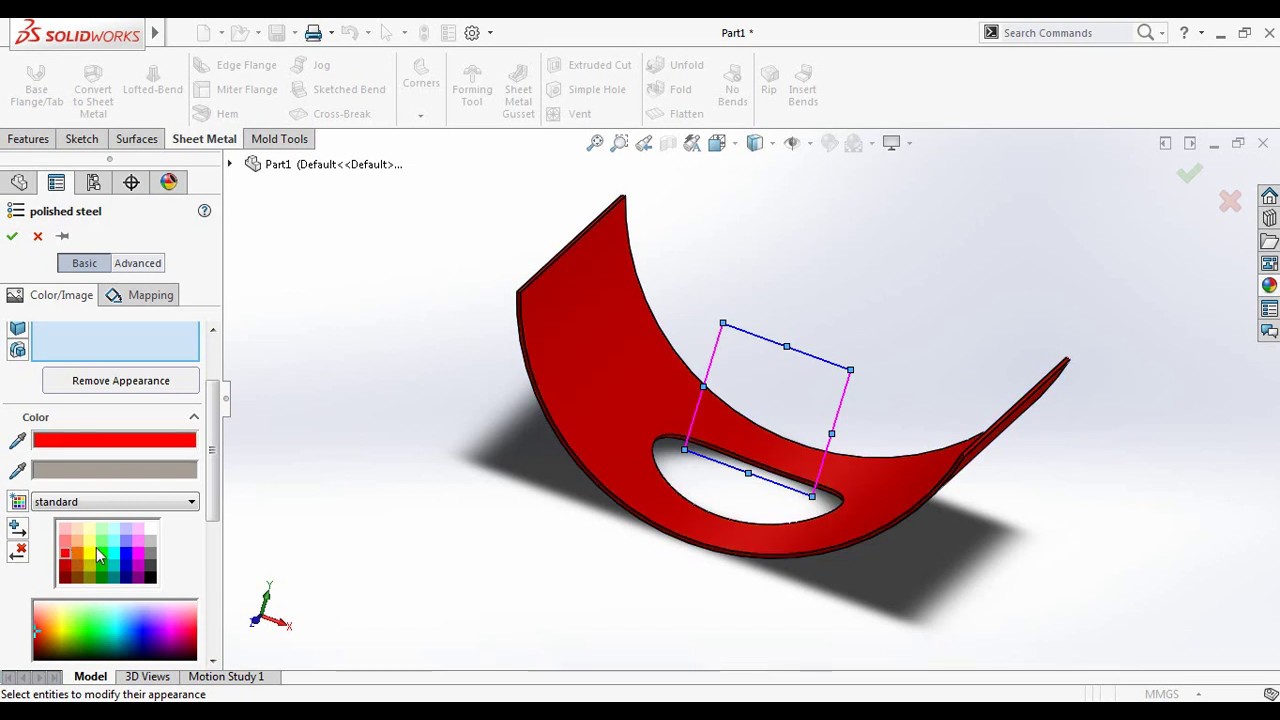
Task: Click the Base Flange/Tab tool
Action: pos(36,86)
